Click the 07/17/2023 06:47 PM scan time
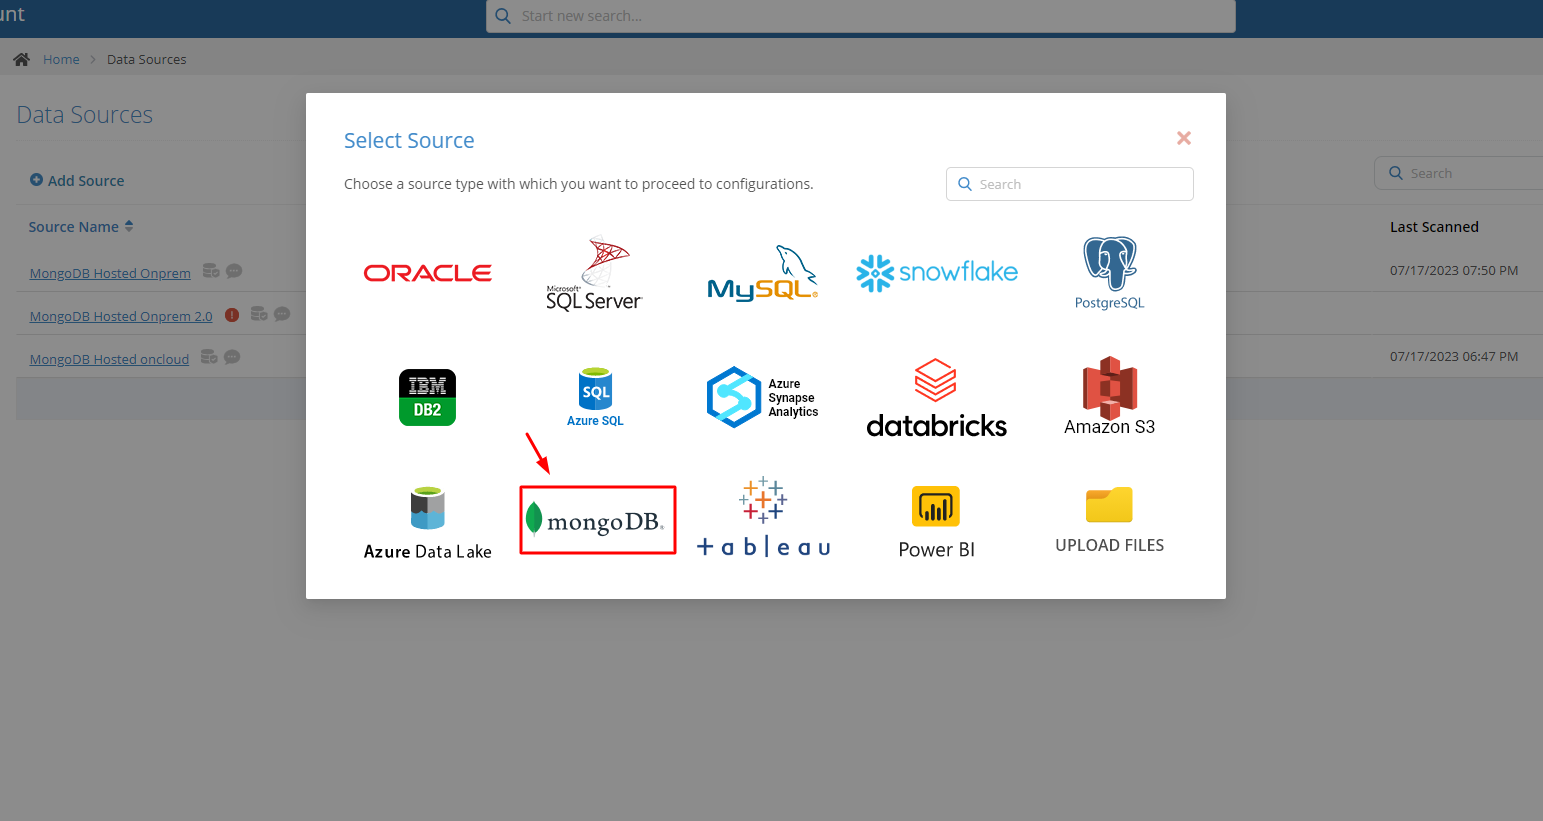Image resolution: width=1543 pixels, height=821 pixels. pyautogui.click(x=1454, y=357)
